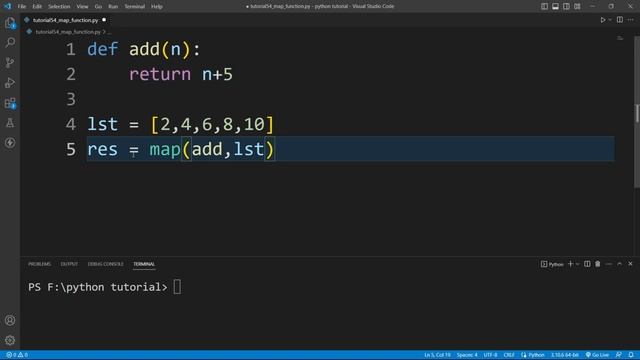
Task: Click the Python terminal profile label
Action: coord(552,264)
